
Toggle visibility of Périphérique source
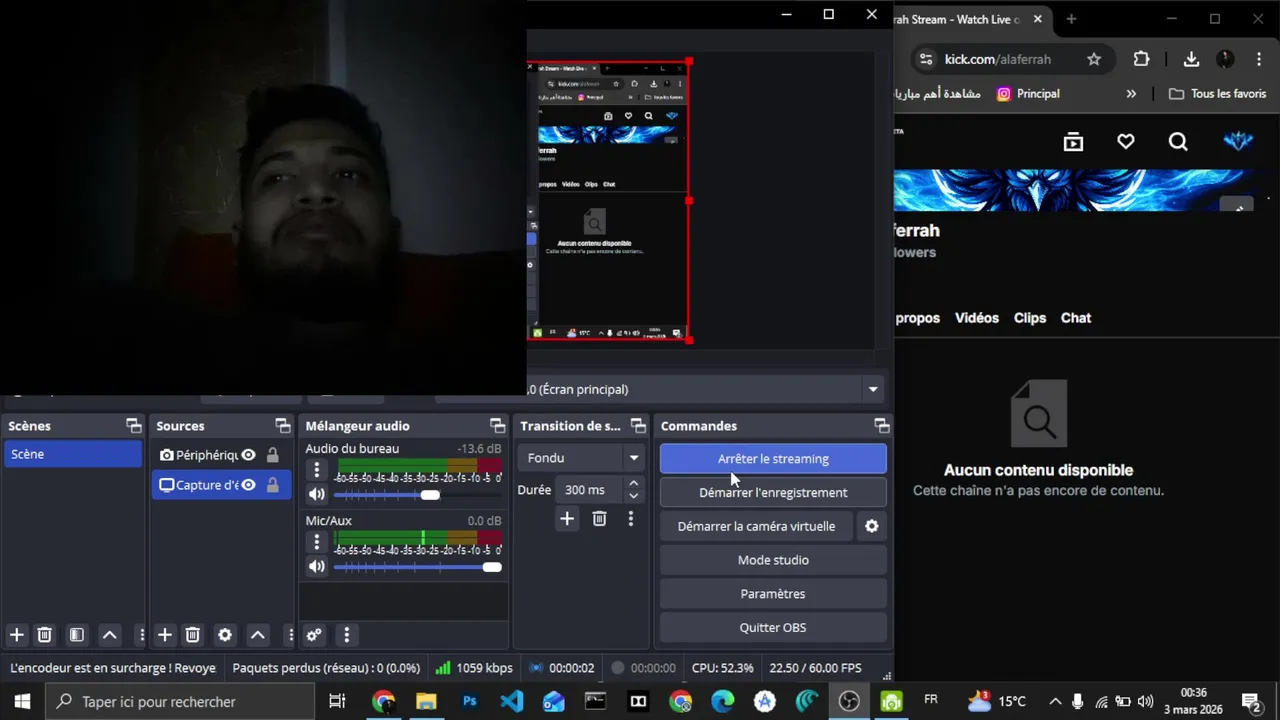click(x=248, y=455)
